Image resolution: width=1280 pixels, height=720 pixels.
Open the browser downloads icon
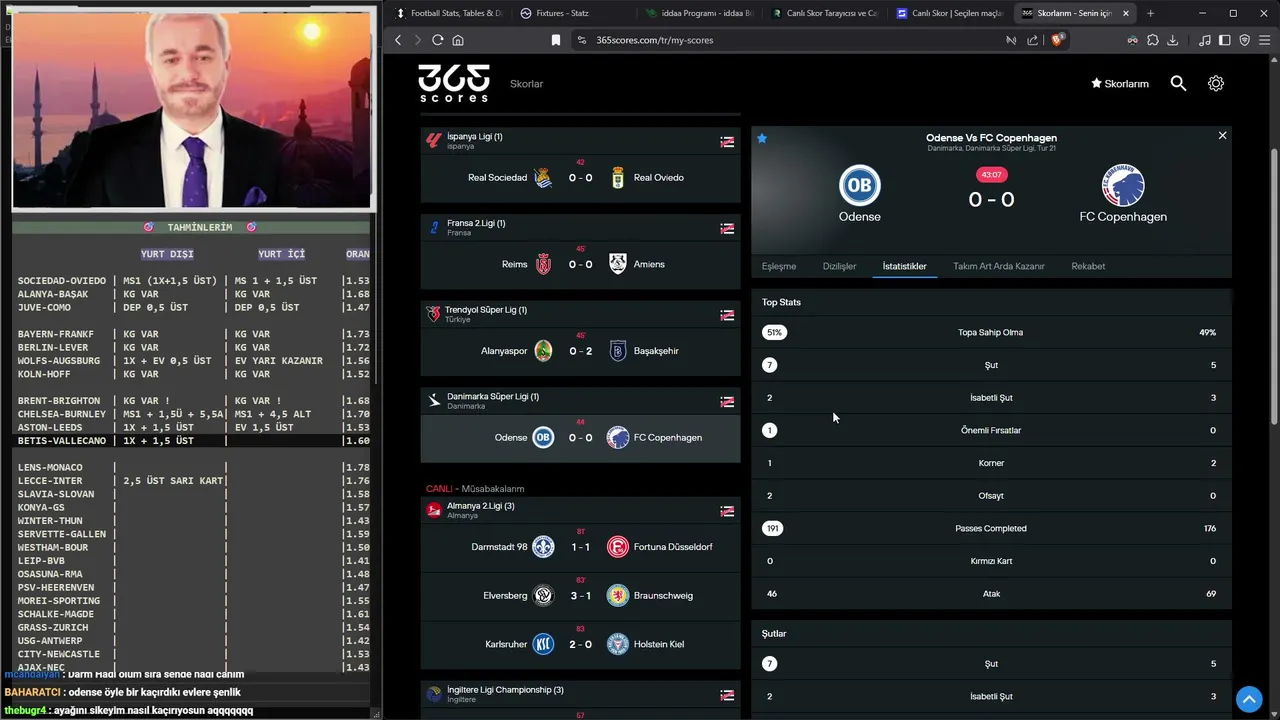1173,40
